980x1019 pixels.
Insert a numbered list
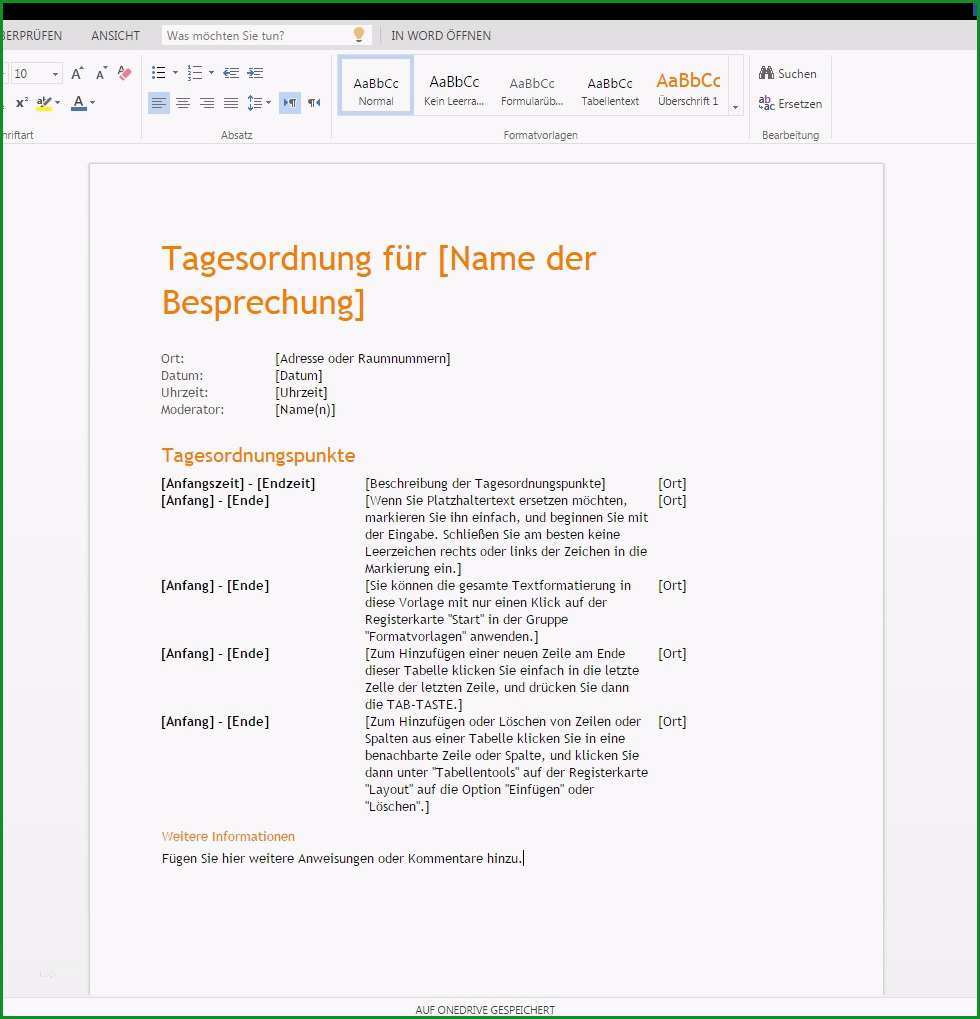[194, 73]
